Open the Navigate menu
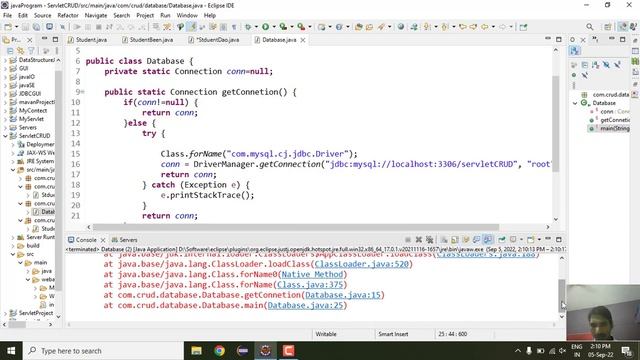 tap(96, 16)
